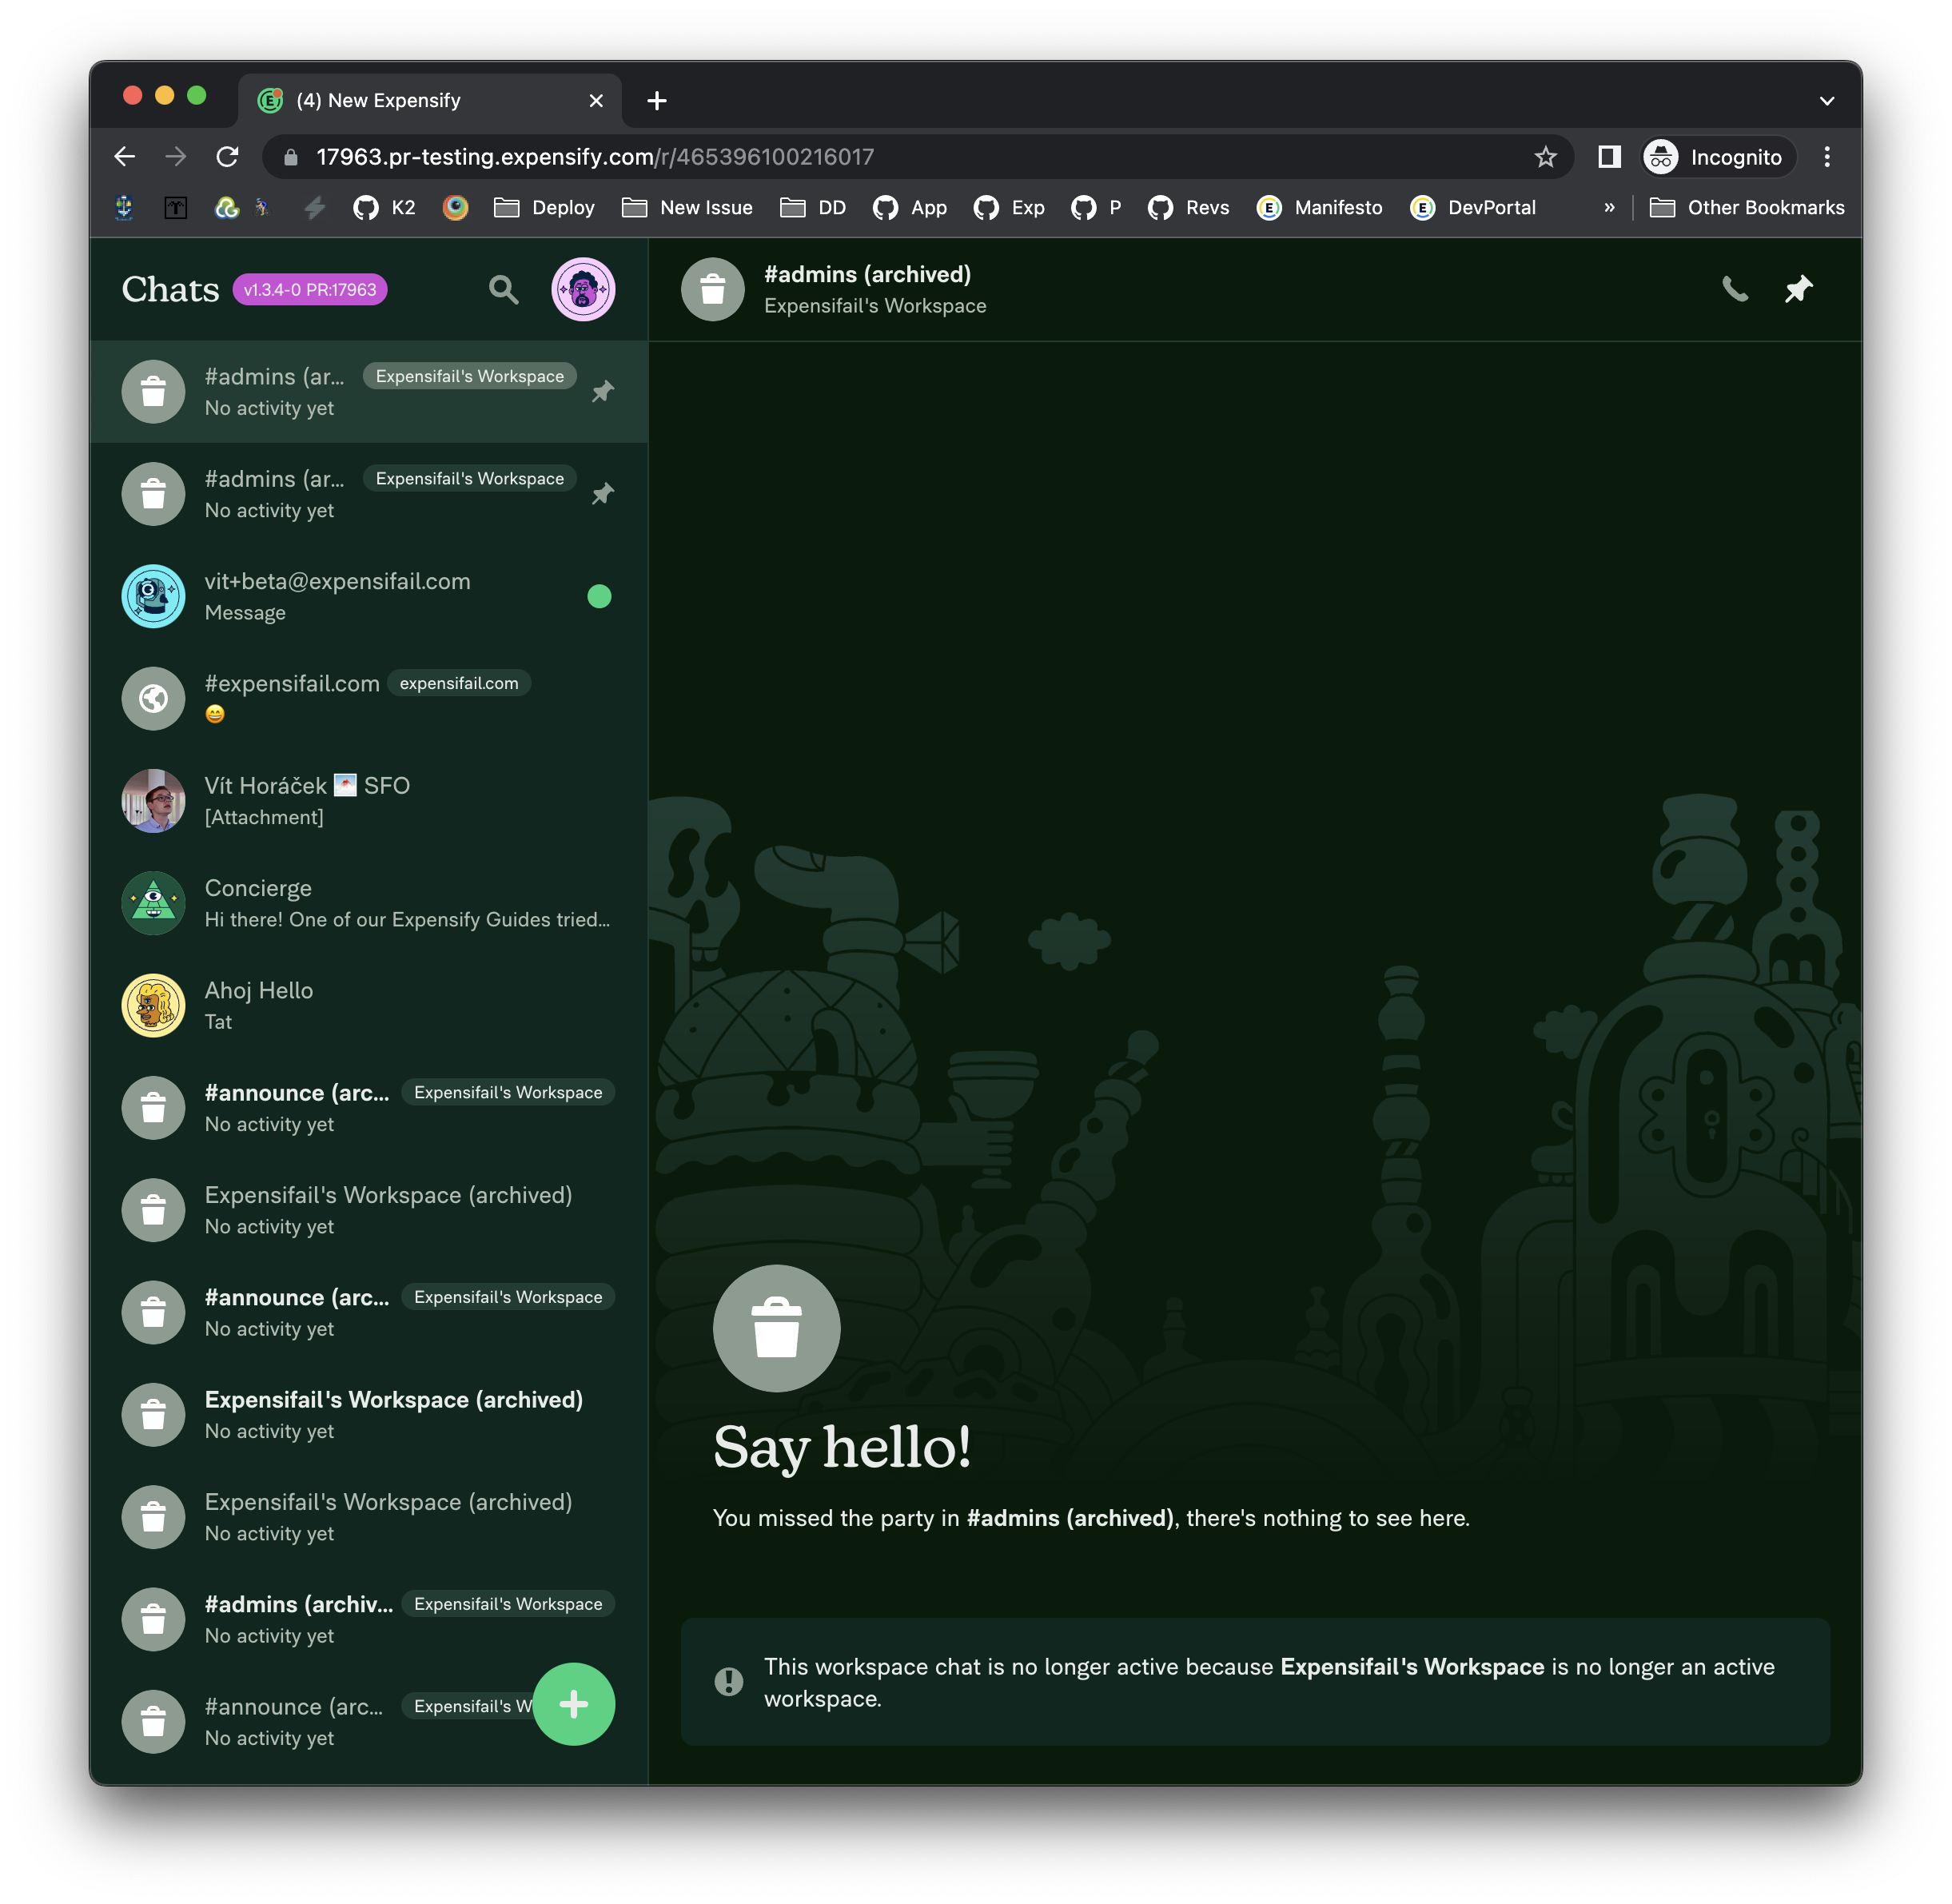Bookmark this page with star icon
Viewport: 1952px width, 1904px height.
point(1545,157)
